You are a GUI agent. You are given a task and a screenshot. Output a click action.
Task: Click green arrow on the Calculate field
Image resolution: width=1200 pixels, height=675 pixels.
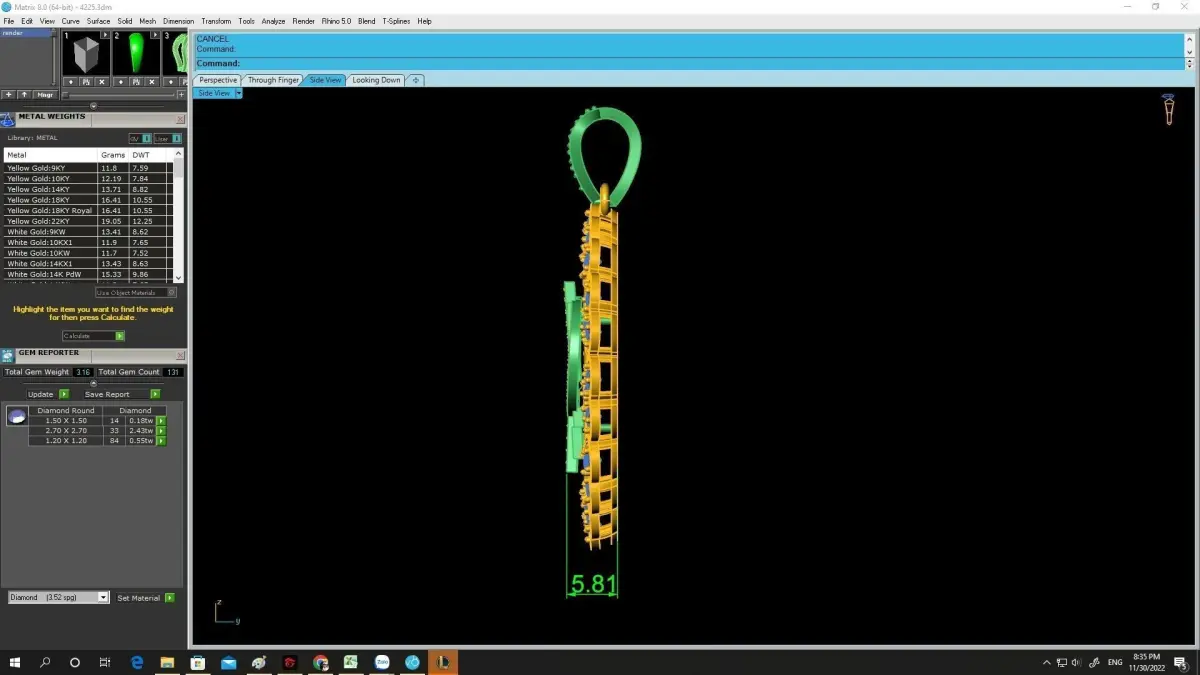(x=120, y=336)
